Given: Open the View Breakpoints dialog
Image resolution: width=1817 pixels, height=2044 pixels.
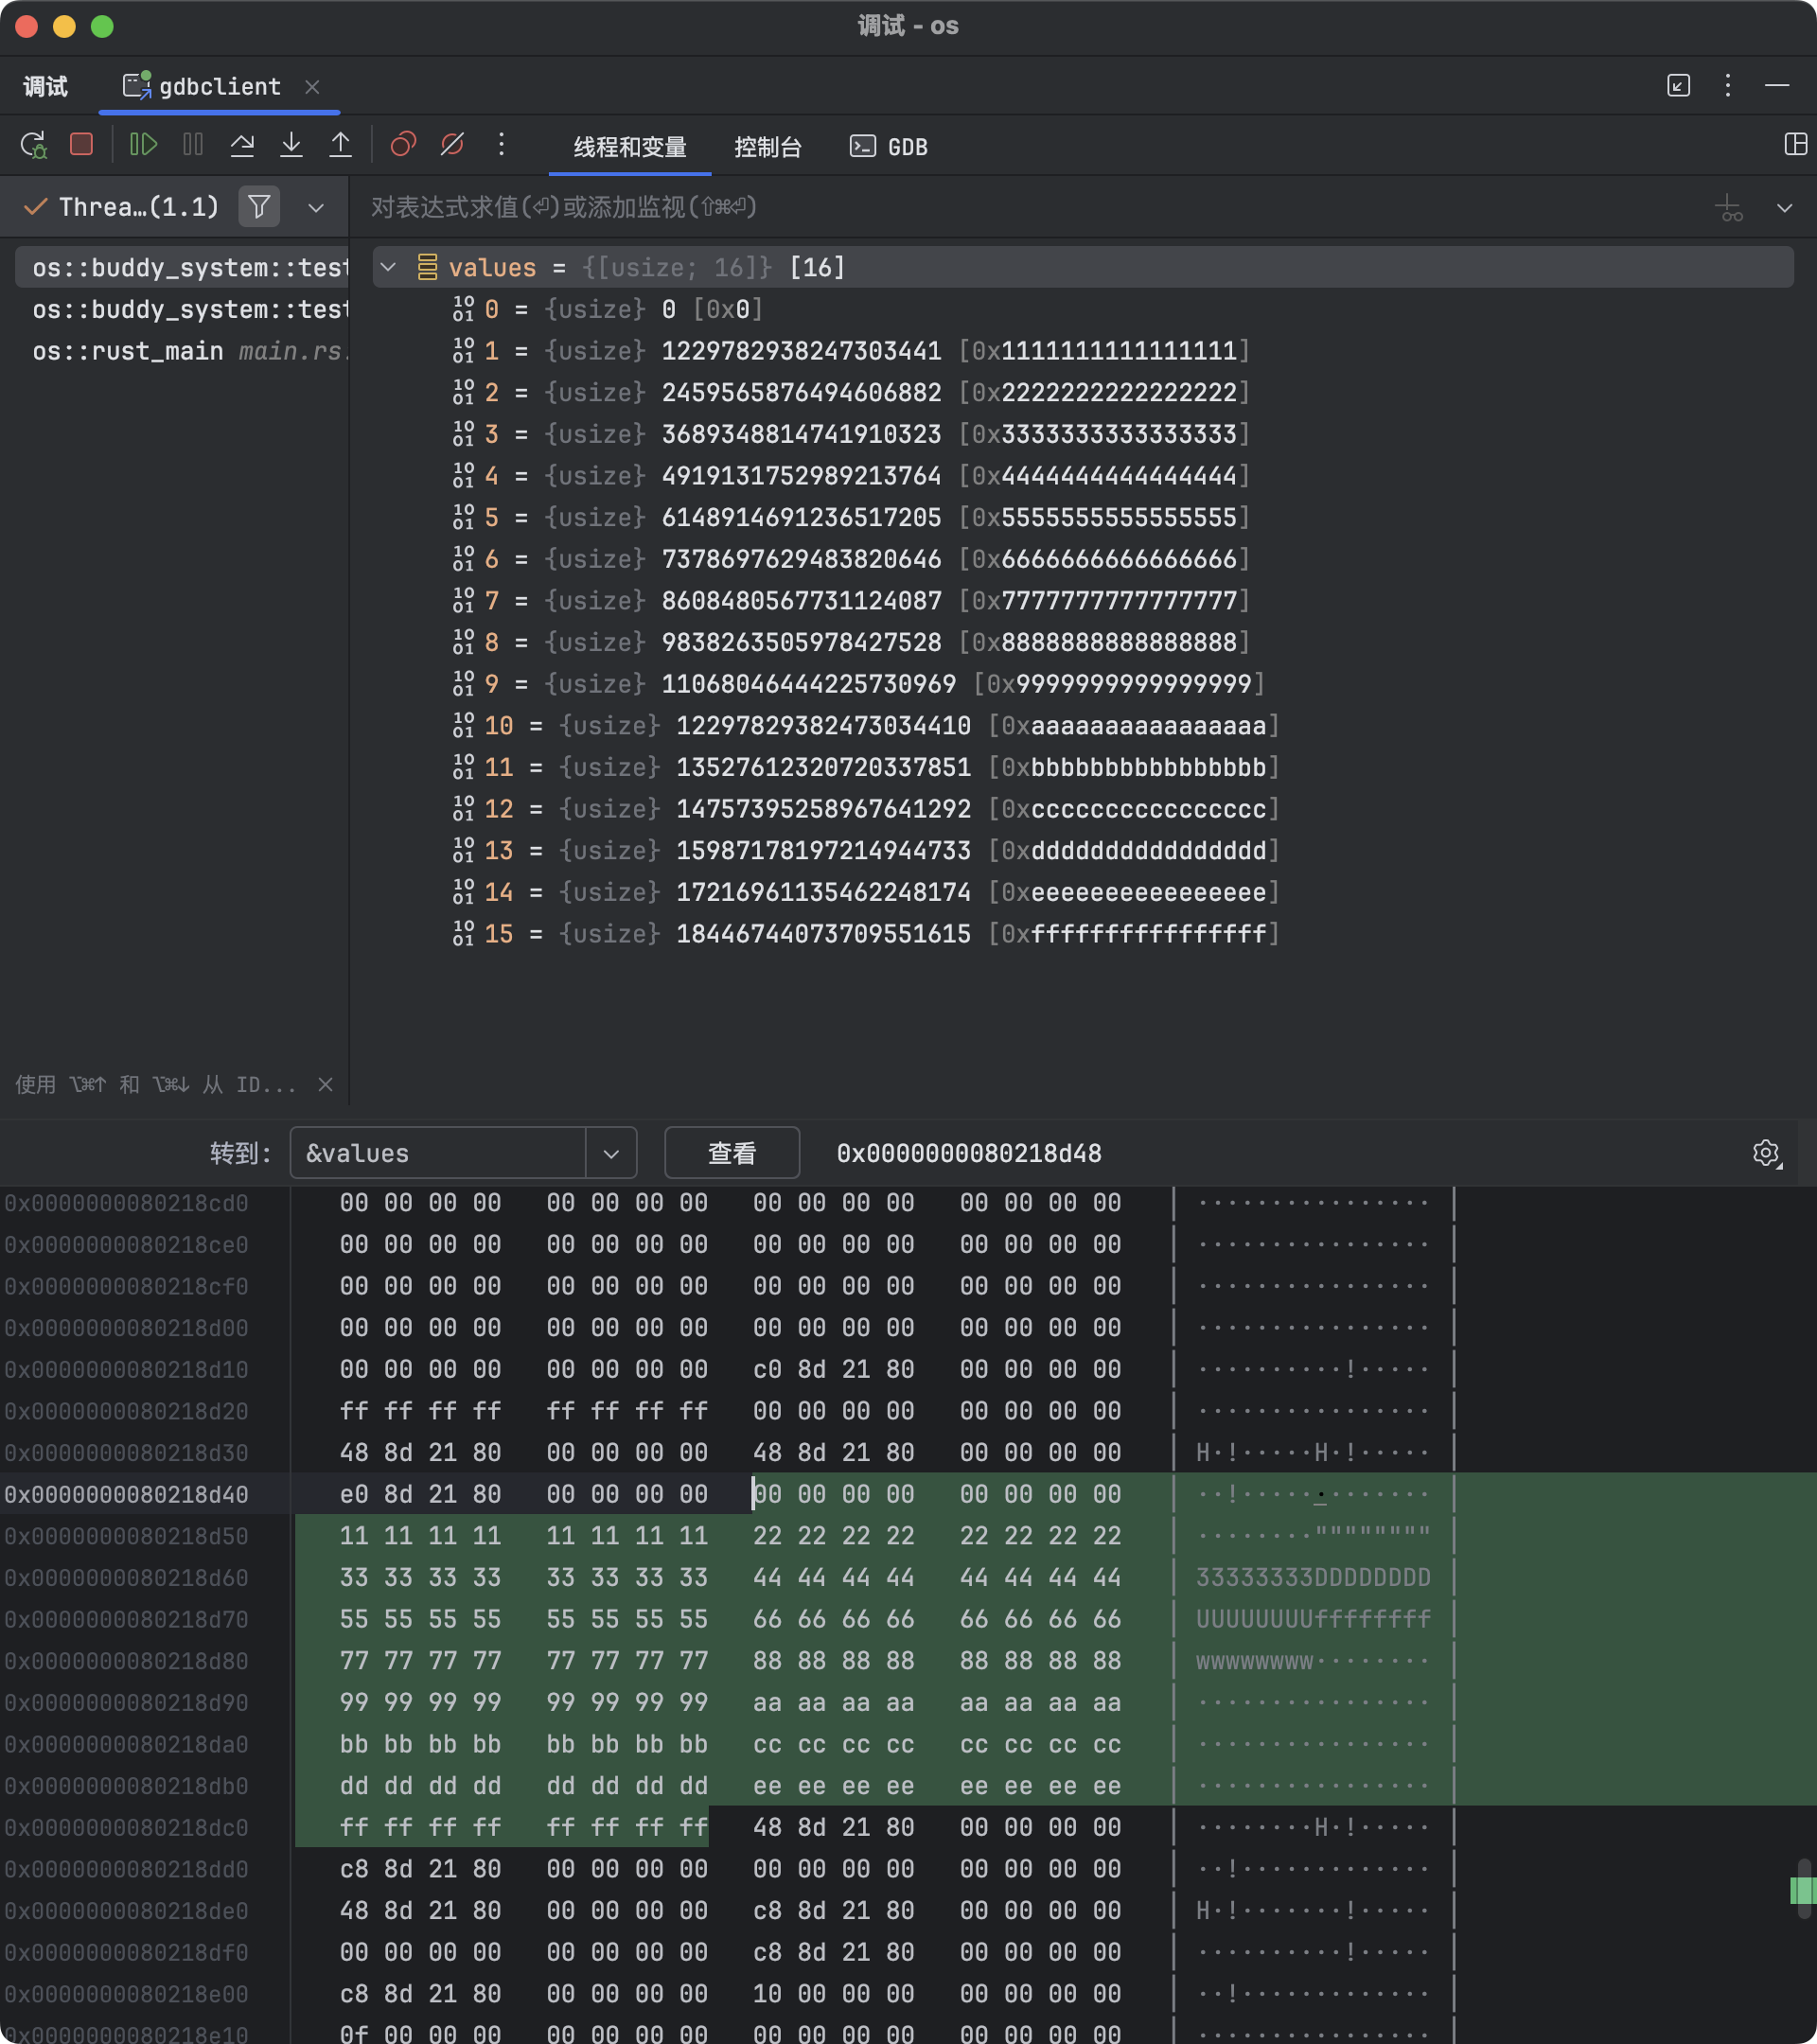Looking at the screenshot, I should tap(403, 146).
